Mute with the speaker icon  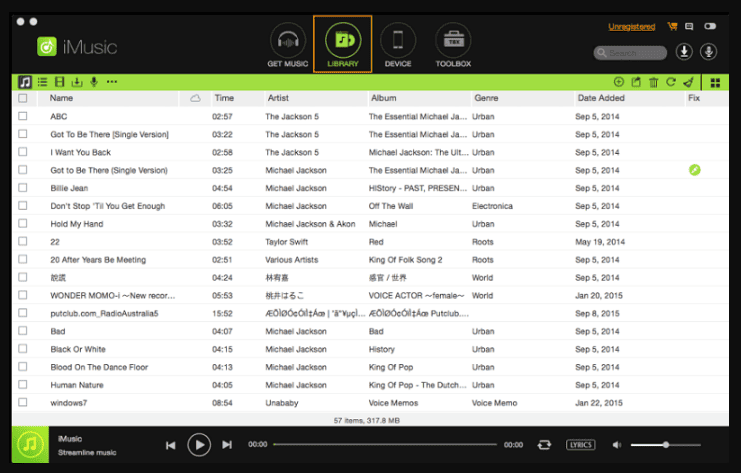(616, 445)
